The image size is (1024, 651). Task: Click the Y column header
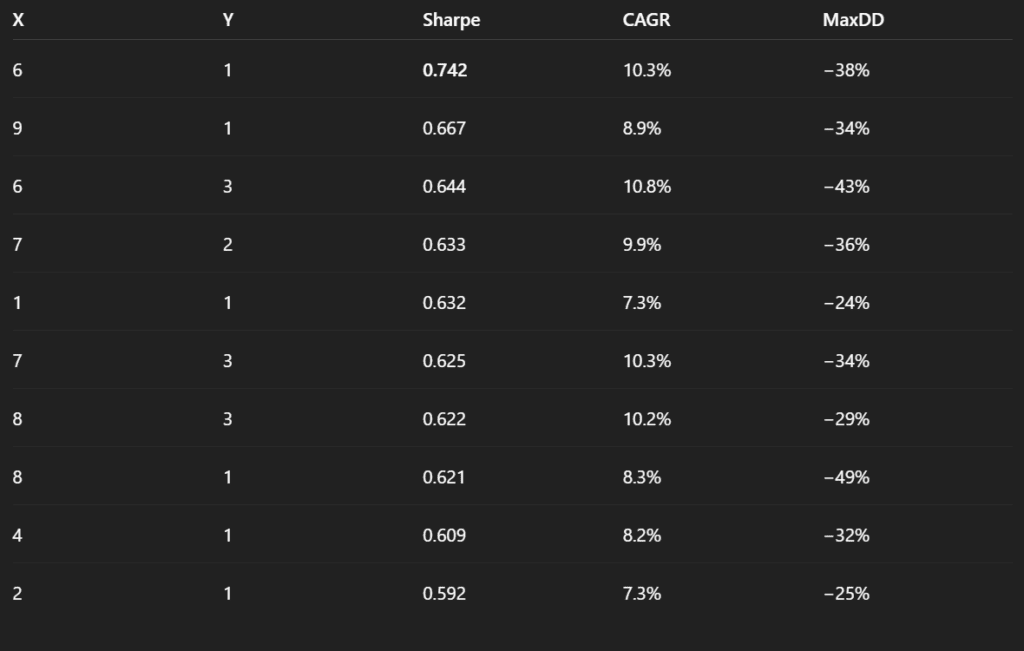(228, 20)
